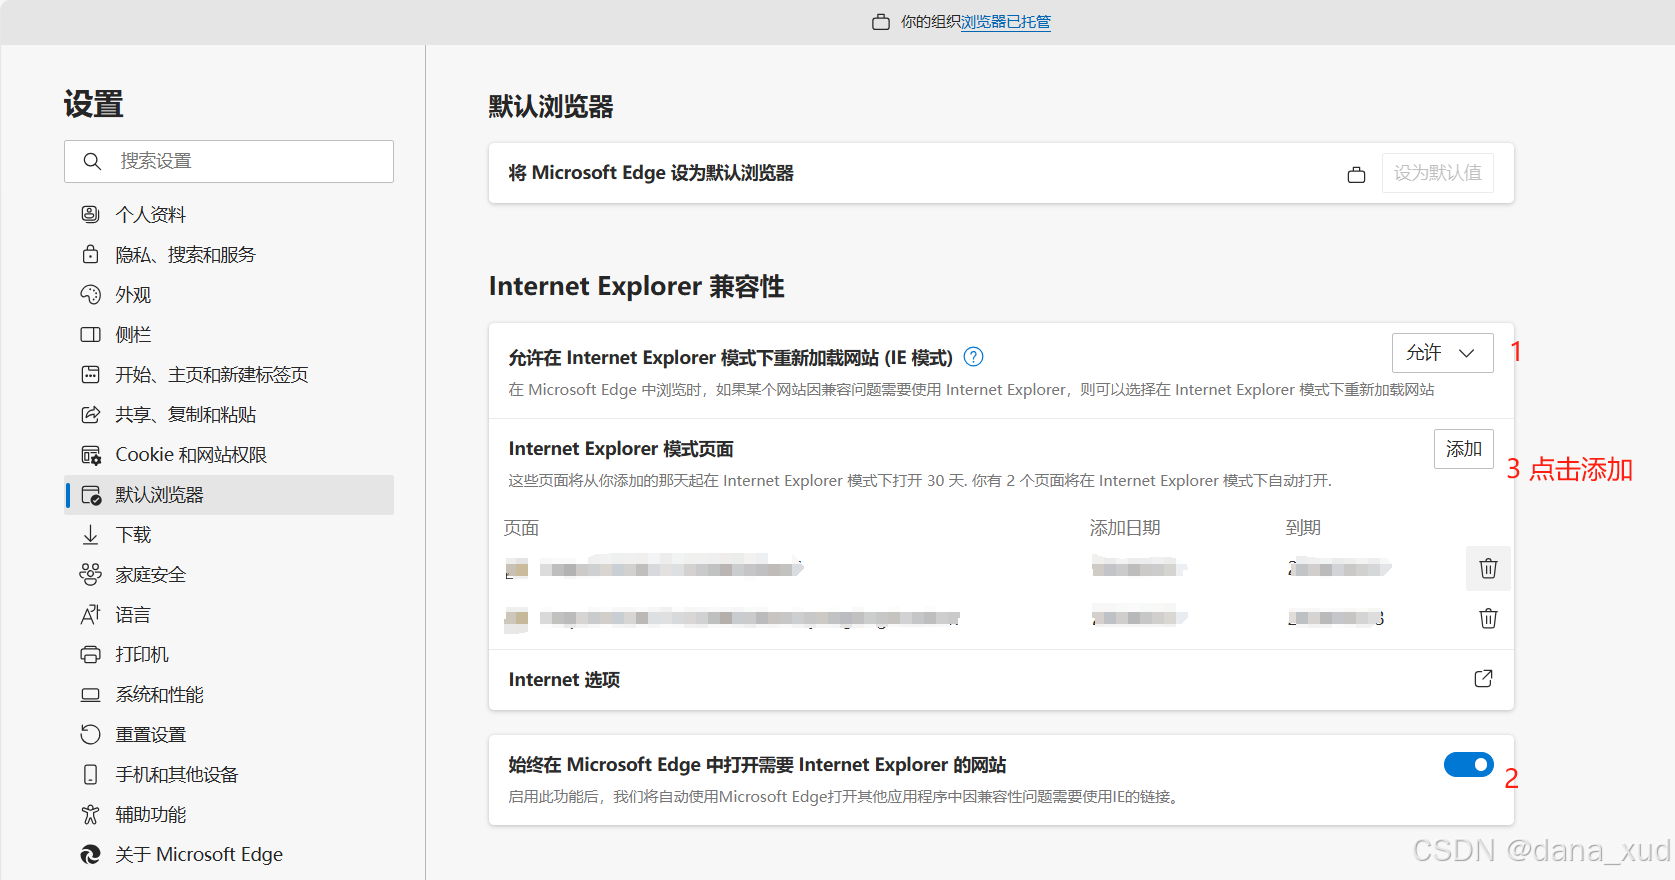Toggle 始终在 Microsoft Edge 中打开需要 IE 的网站
The width and height of the screenshot is (1675, 880).
coord(1468,764)
